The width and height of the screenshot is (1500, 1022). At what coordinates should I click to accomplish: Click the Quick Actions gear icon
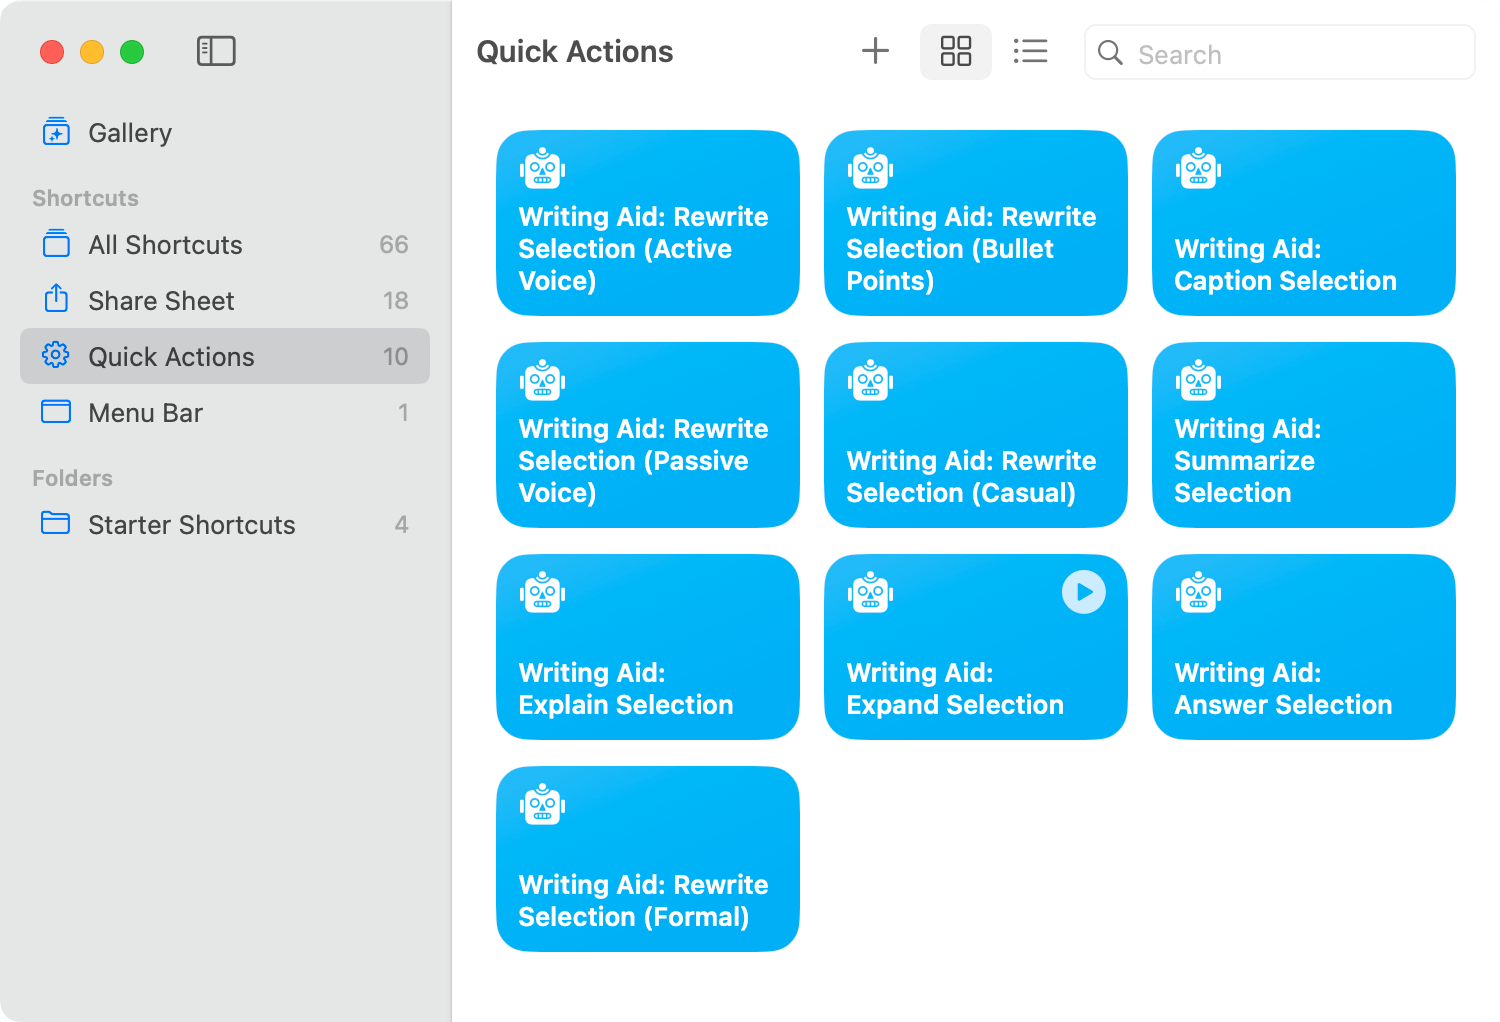(x=56, y=355)
